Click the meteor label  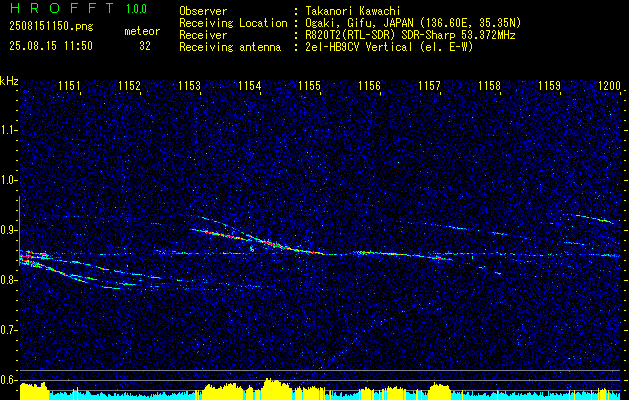click(142, 31)
